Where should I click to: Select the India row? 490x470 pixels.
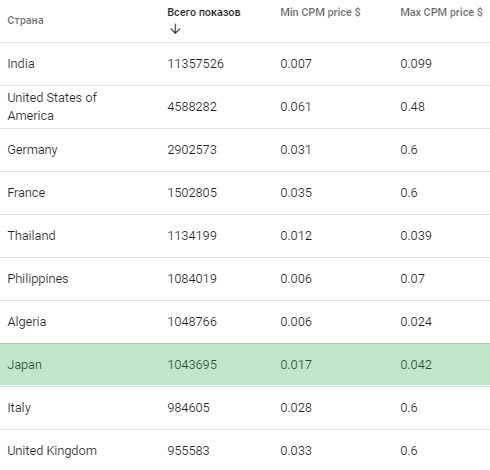click(x=245, y=64)
